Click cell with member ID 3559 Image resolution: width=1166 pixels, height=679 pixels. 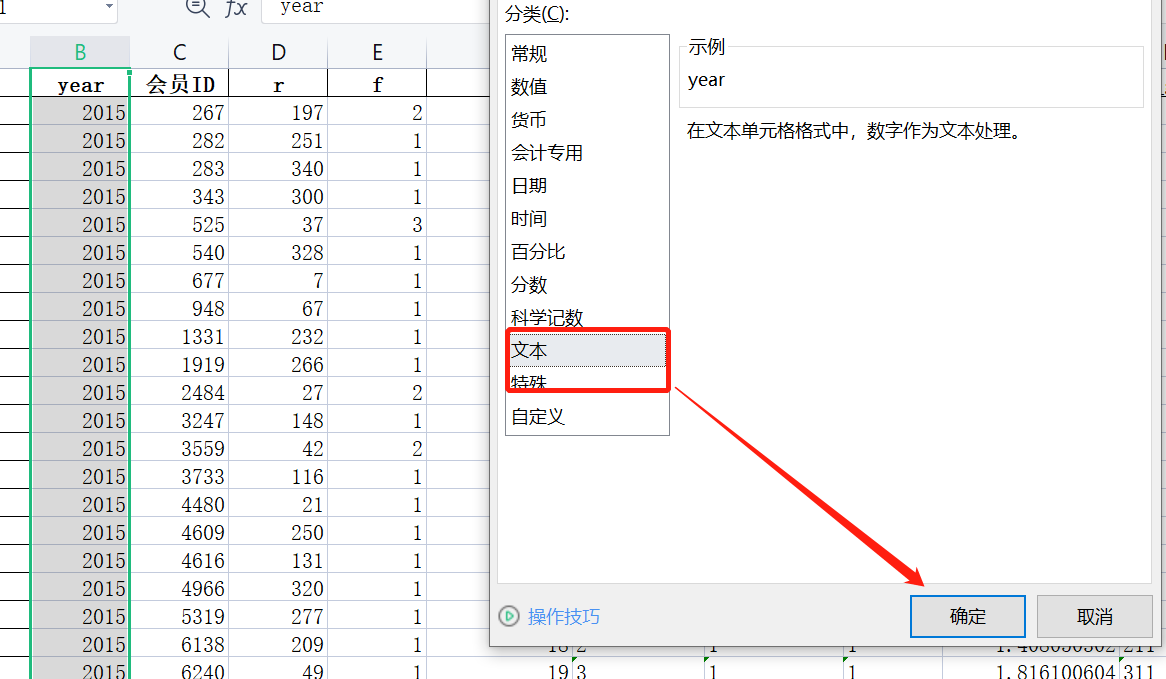(x=179, y=448)
